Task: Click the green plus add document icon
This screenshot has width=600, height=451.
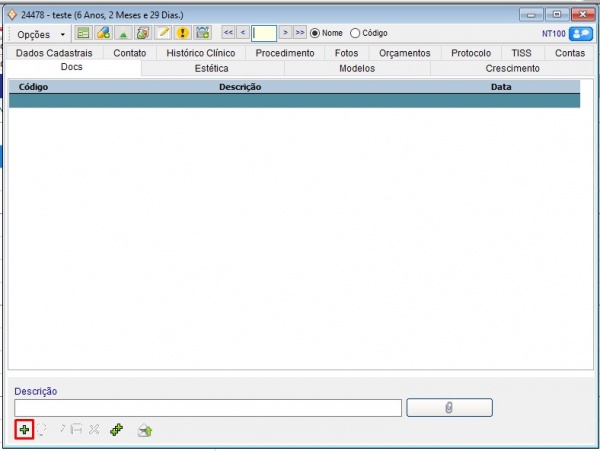Action: coord(24,429)
